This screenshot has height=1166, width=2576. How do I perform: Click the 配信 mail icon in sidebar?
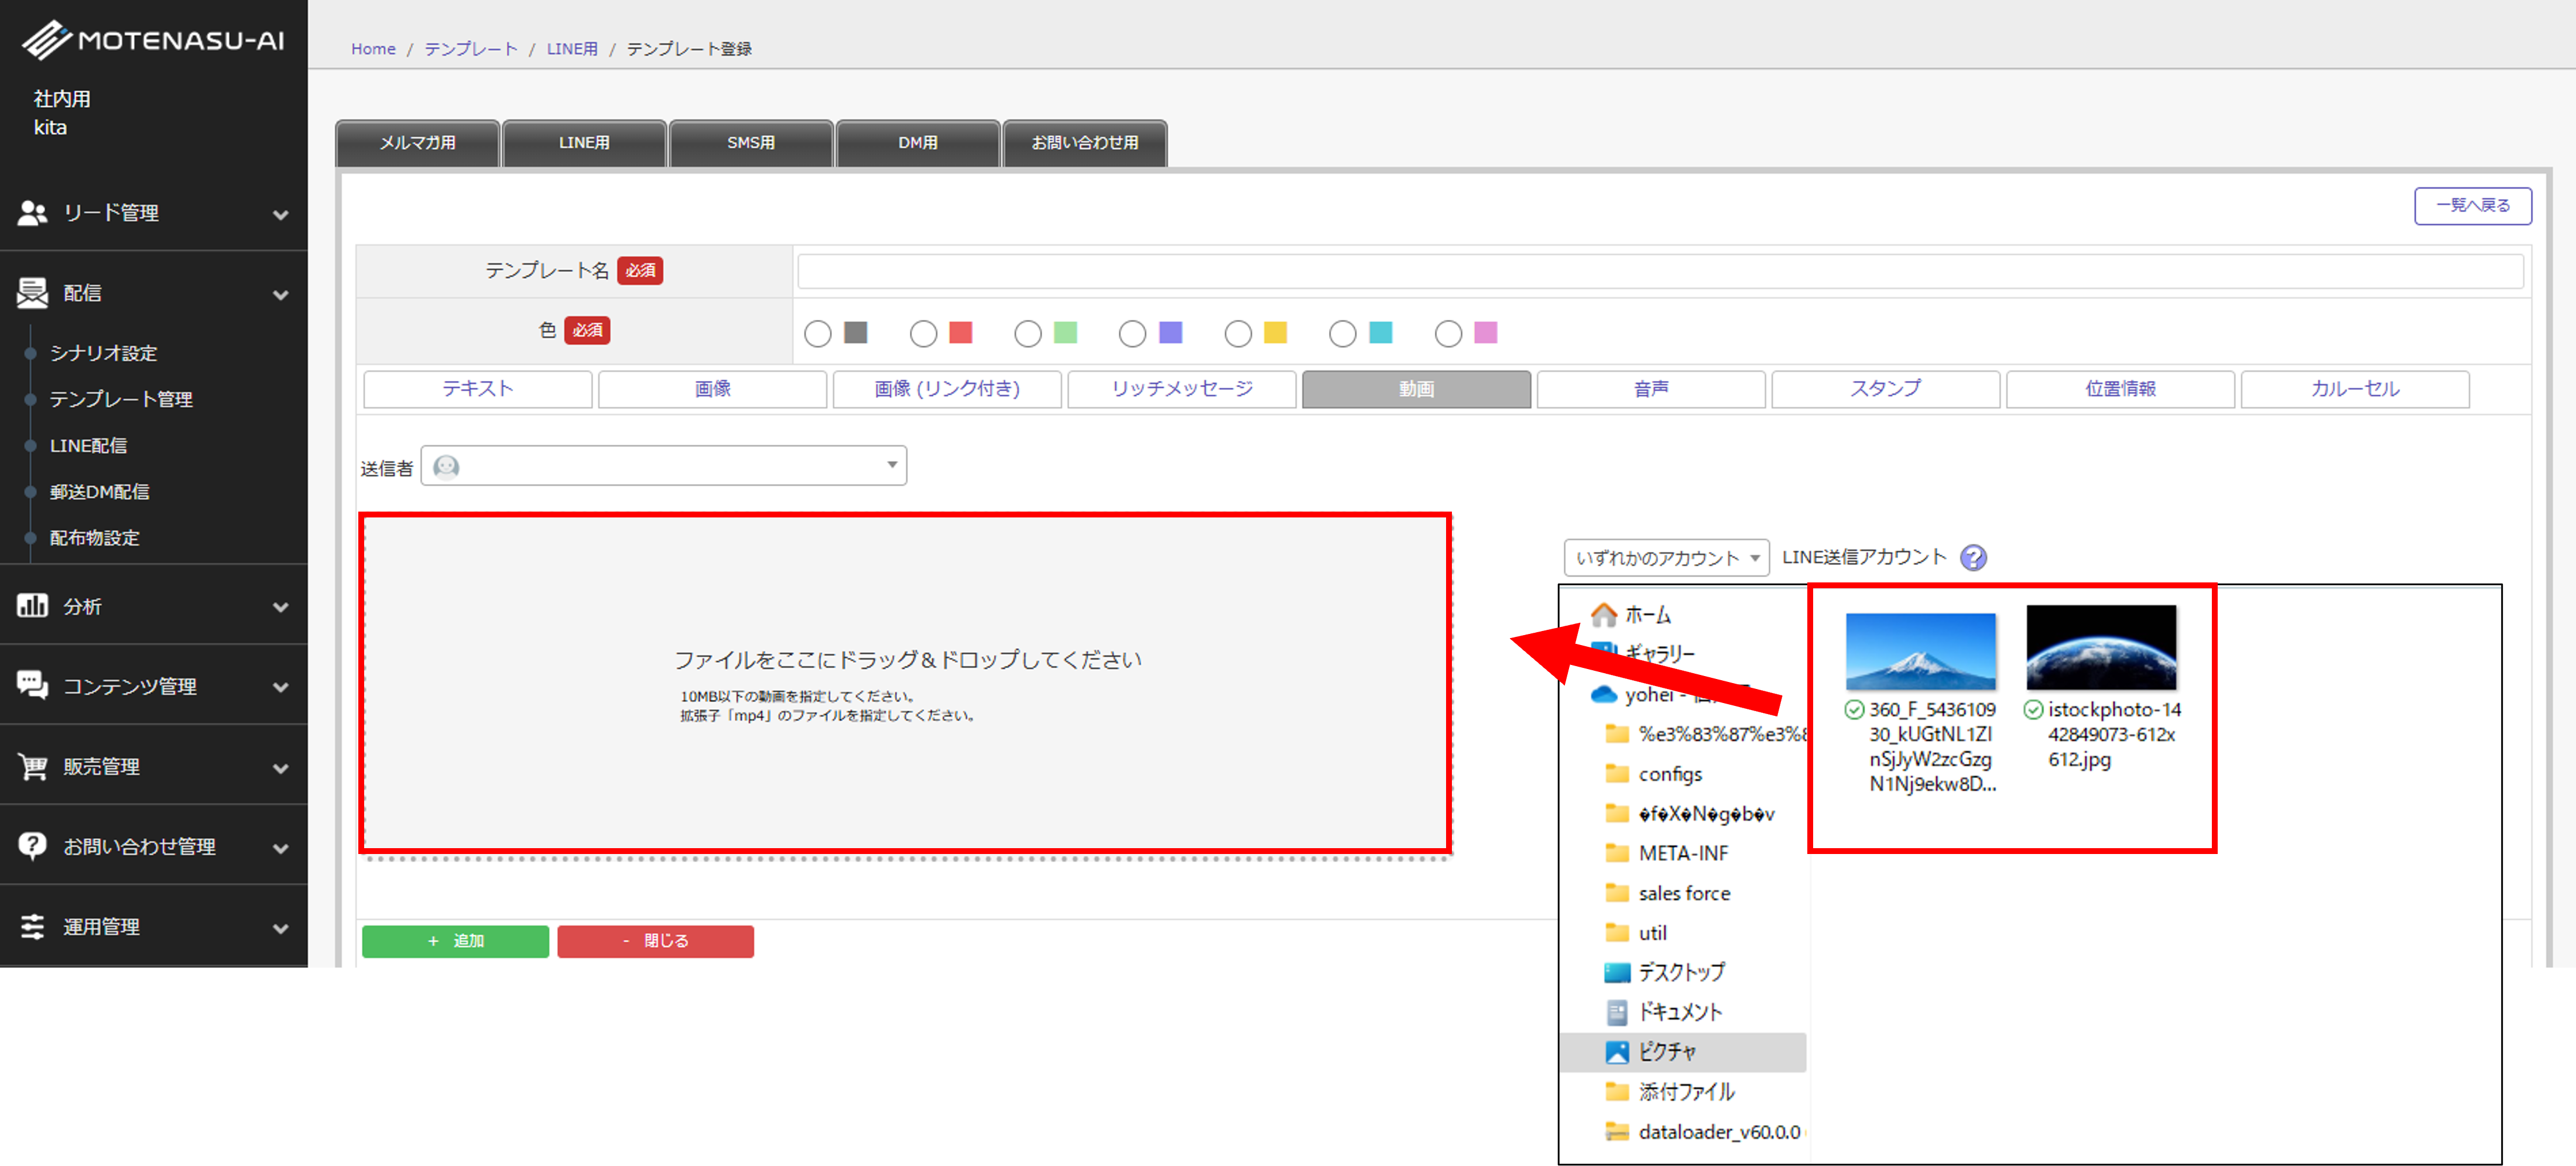tap(32, 293)
